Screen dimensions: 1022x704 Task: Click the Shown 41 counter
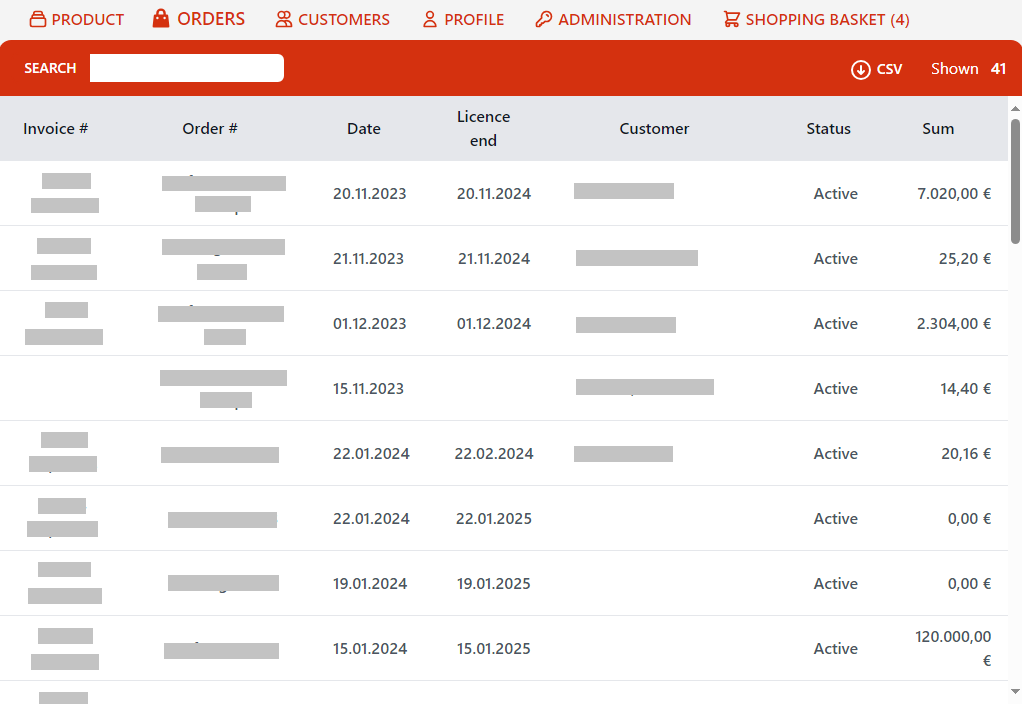point(969,69)
